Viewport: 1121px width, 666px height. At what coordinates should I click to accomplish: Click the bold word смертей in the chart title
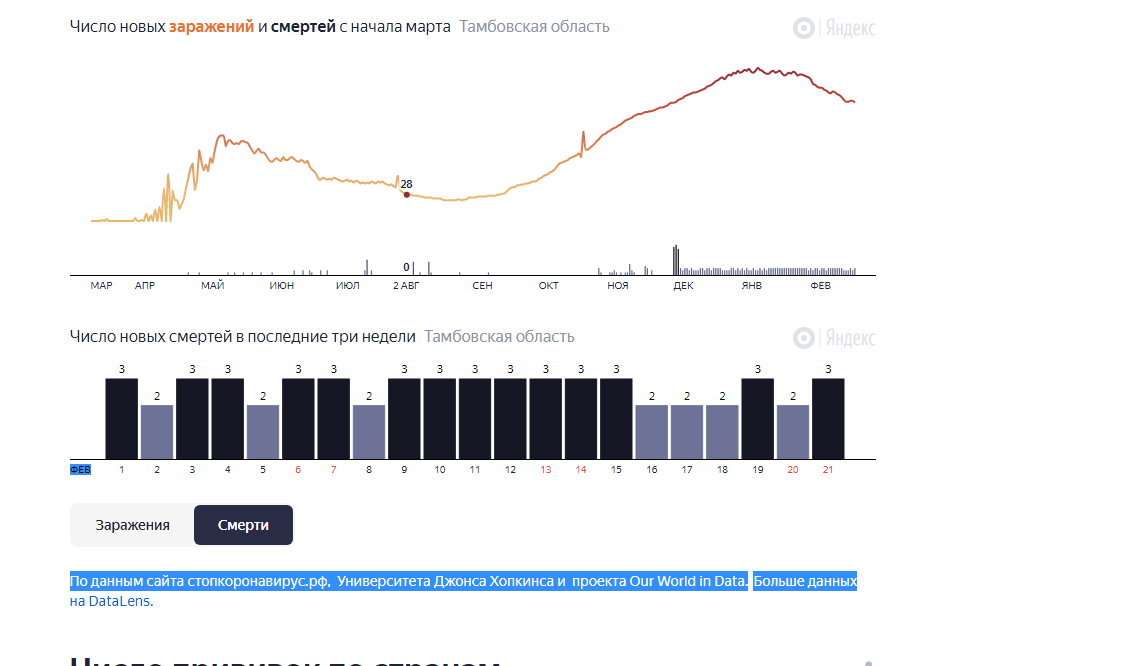click(x=303, y=26)
